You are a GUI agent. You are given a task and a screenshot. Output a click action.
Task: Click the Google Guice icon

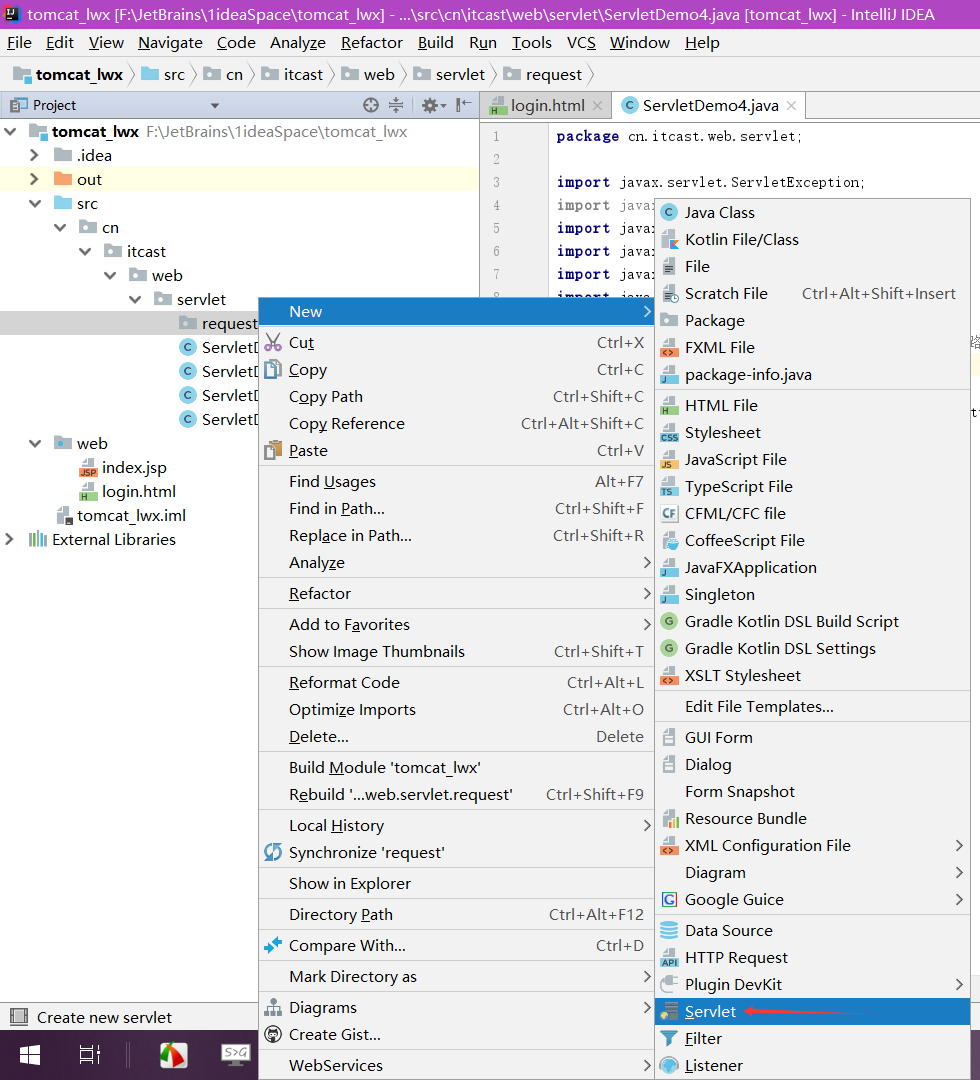[669, 900]
